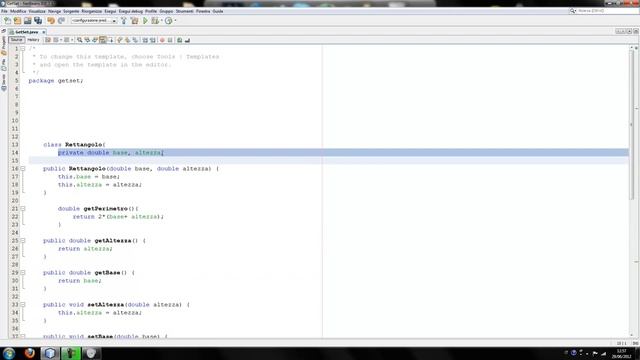Collapse the Rettangolo constructor fold at line 16
This screenshot has width=640, height=360.
tap(23, 169)
